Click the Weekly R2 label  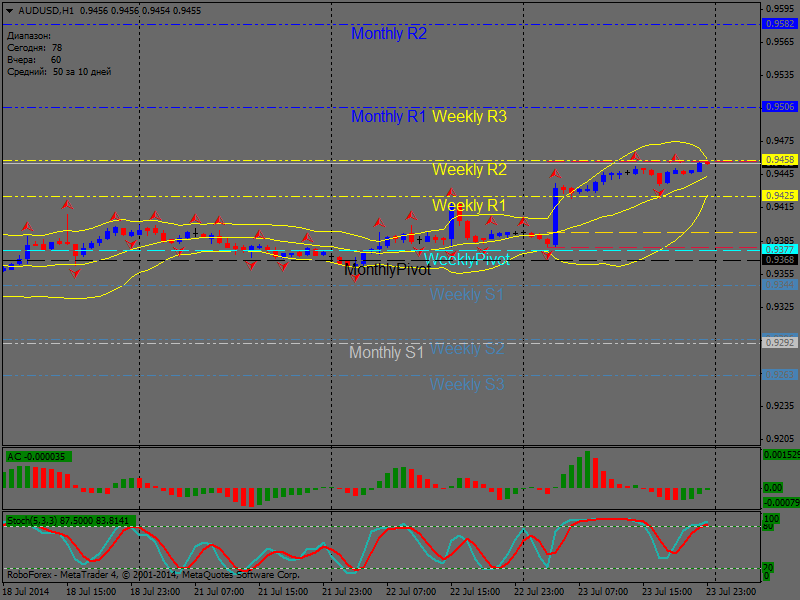(x=469, y=170)
